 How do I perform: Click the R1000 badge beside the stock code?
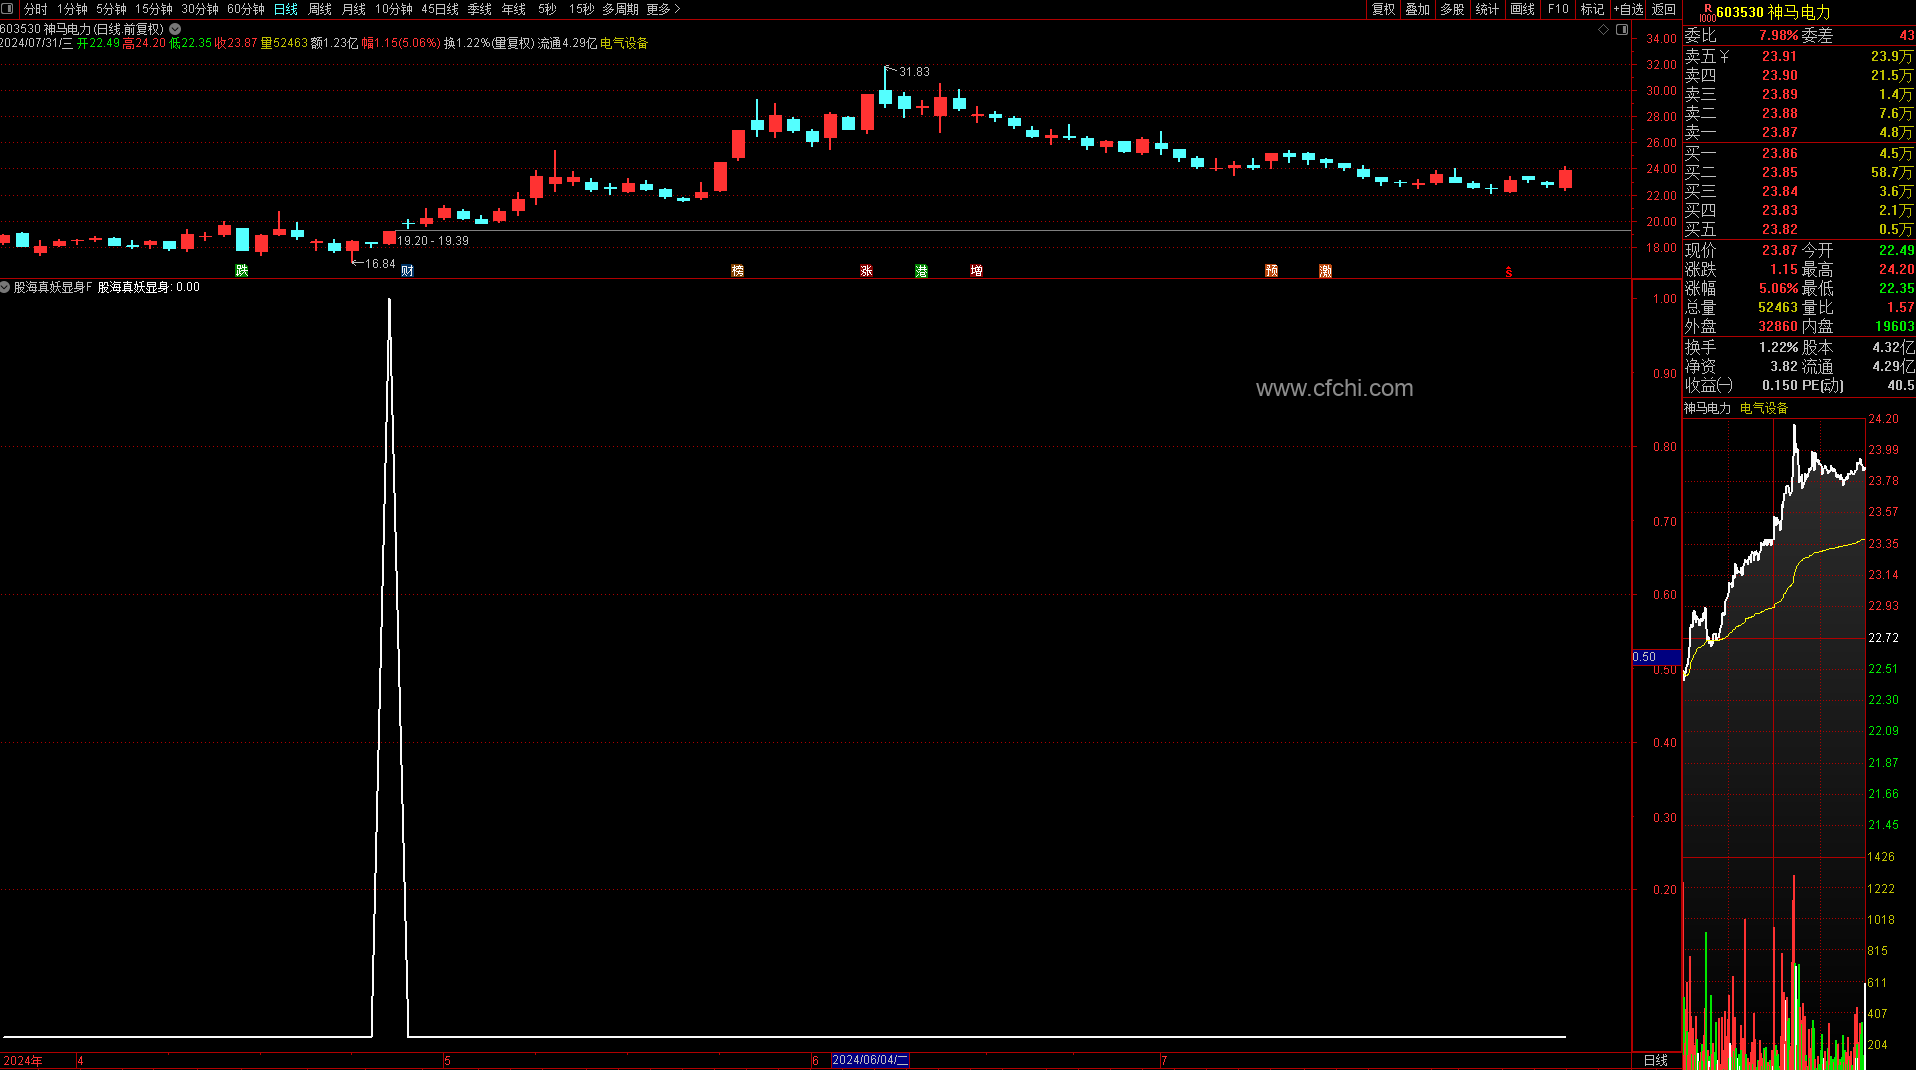pos(1707,13)
